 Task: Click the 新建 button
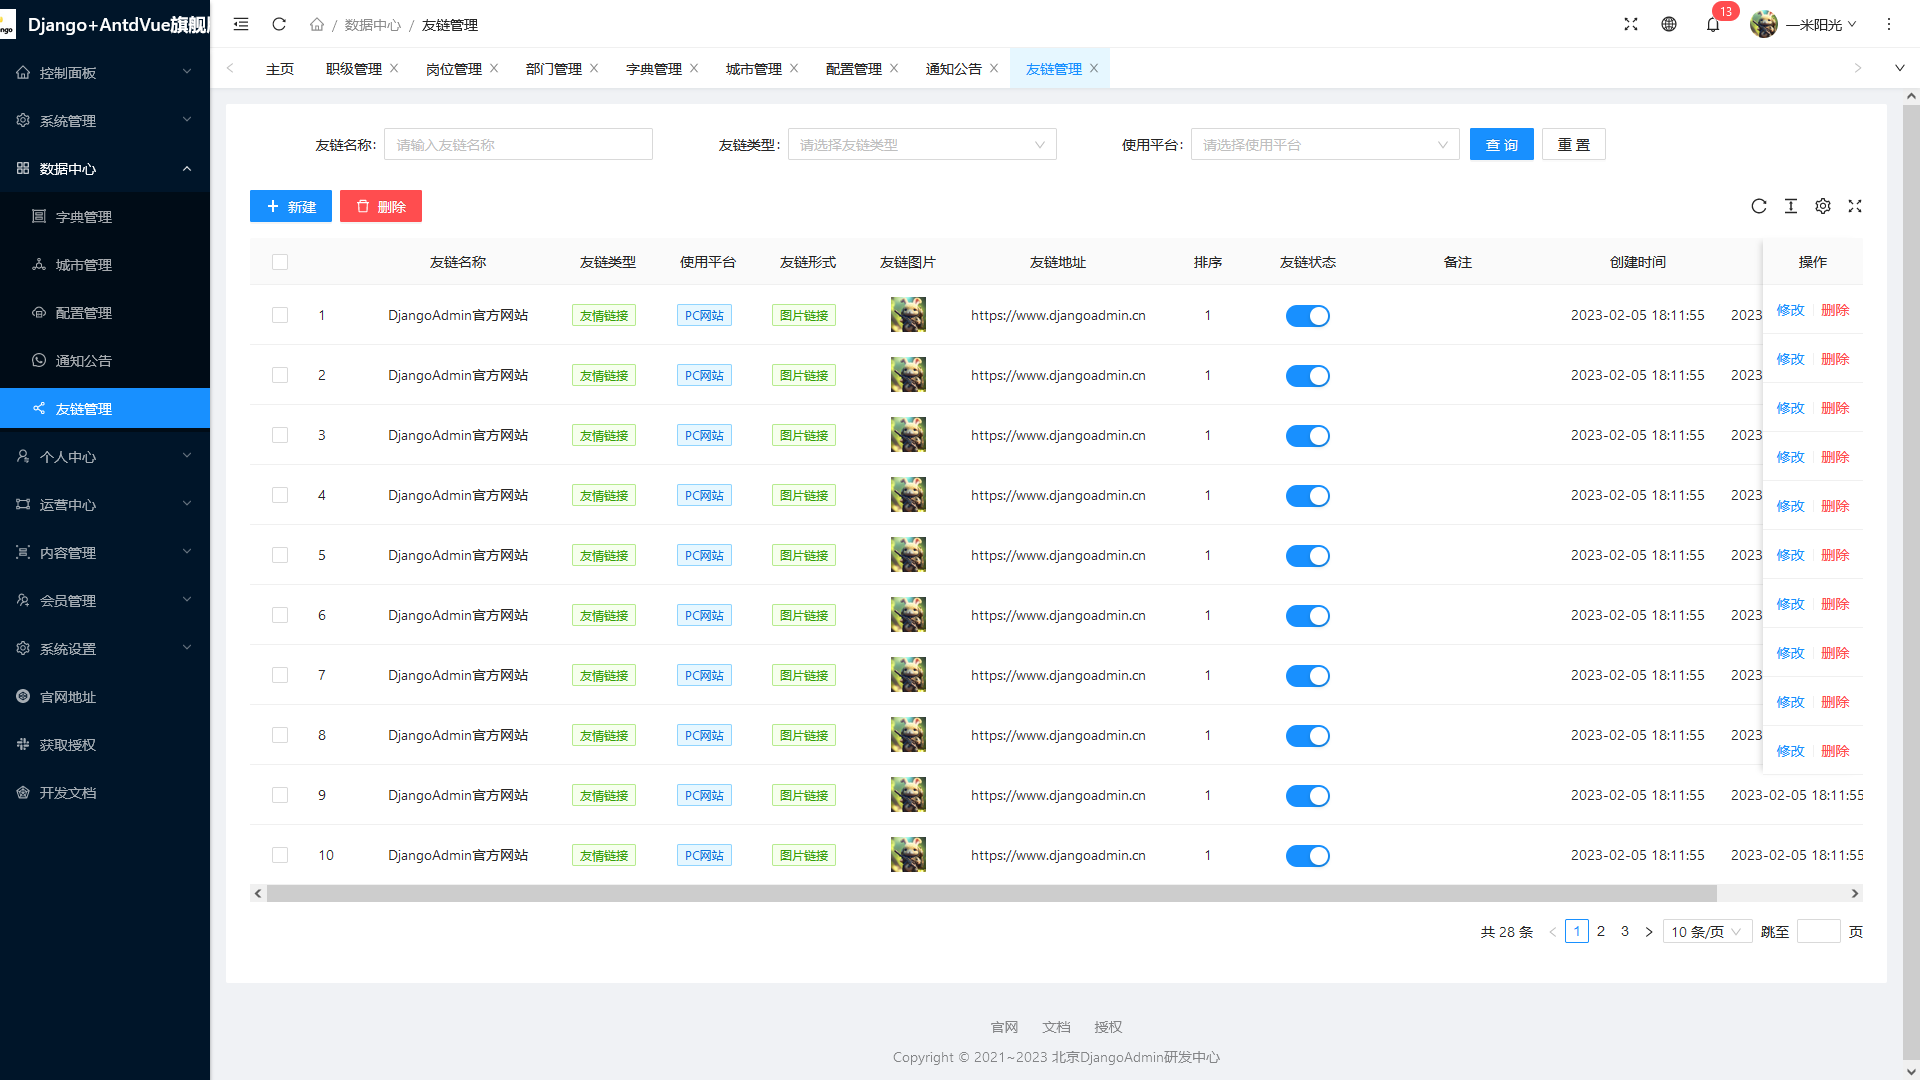[290, 207]
